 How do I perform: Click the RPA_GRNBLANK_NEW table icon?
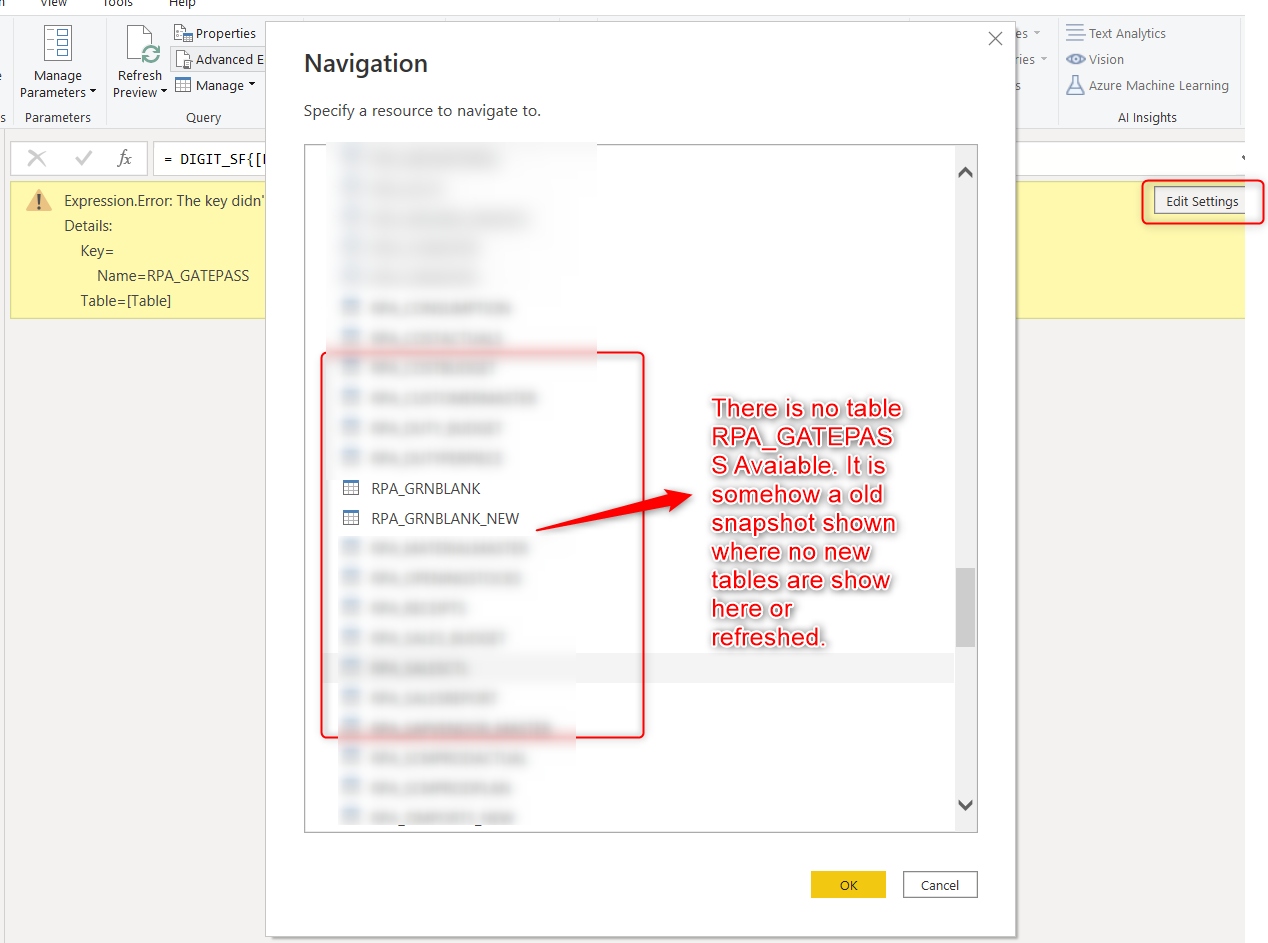(x=351, y=518)
